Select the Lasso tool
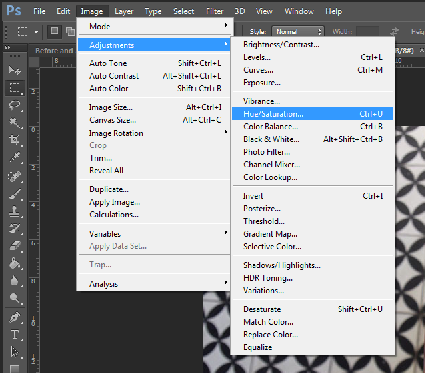The image size is (425, 373). point(14,105)
